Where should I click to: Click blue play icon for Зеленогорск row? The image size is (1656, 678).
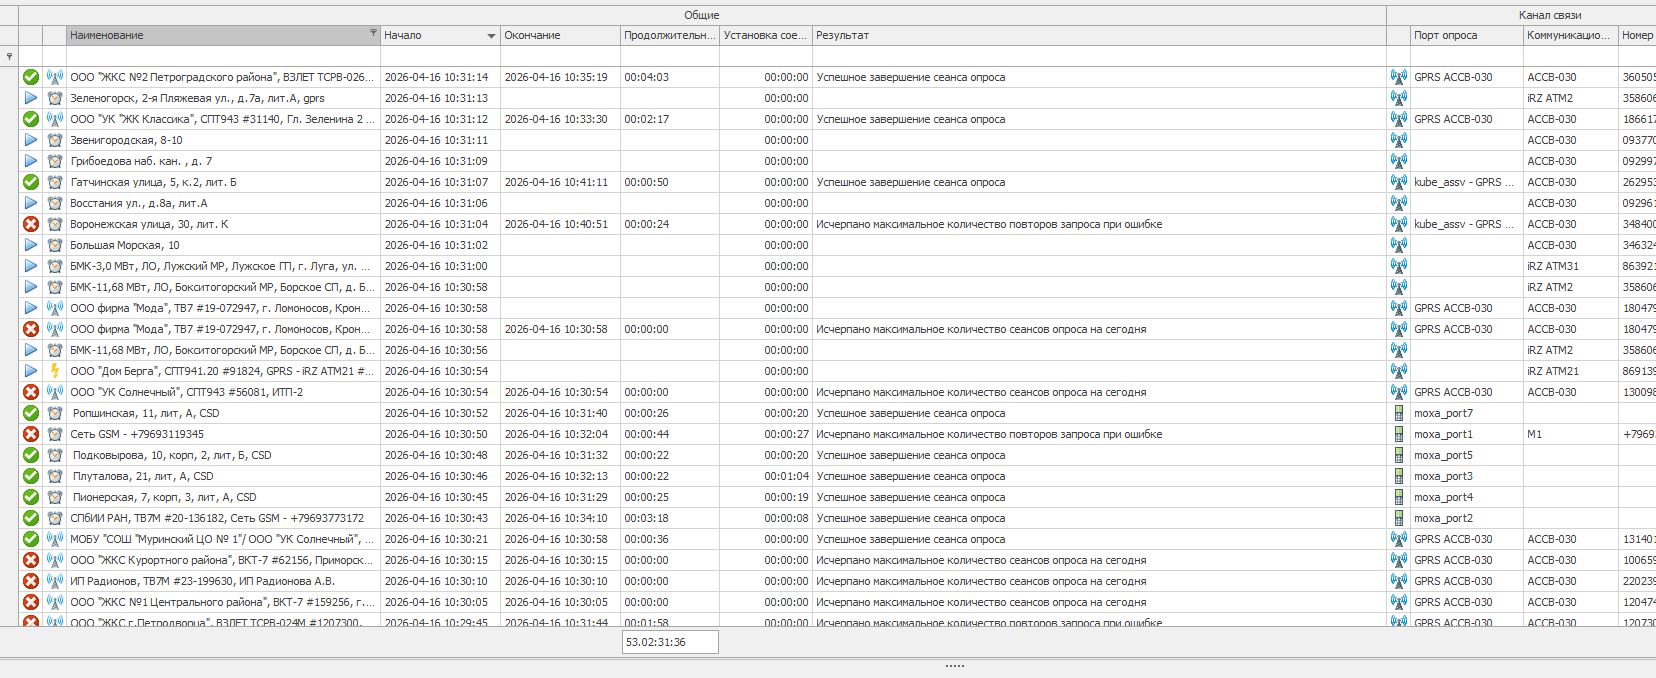point(31,98)
